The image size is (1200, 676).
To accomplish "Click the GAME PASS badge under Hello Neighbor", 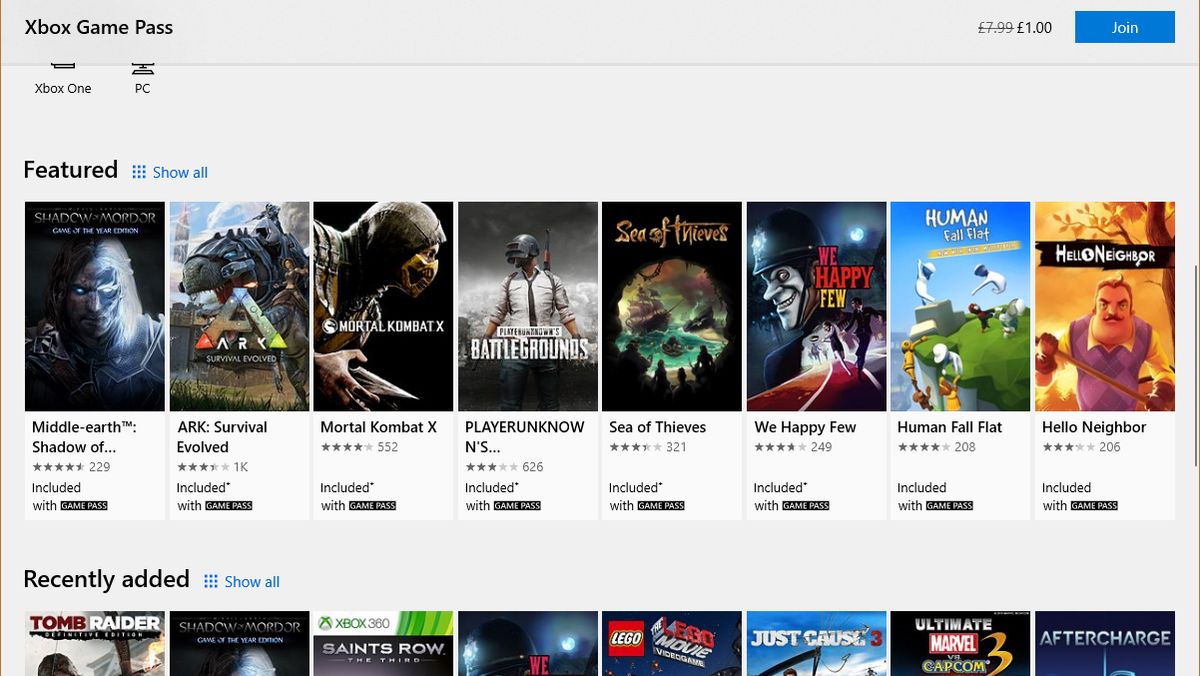I will (1094, 505).
